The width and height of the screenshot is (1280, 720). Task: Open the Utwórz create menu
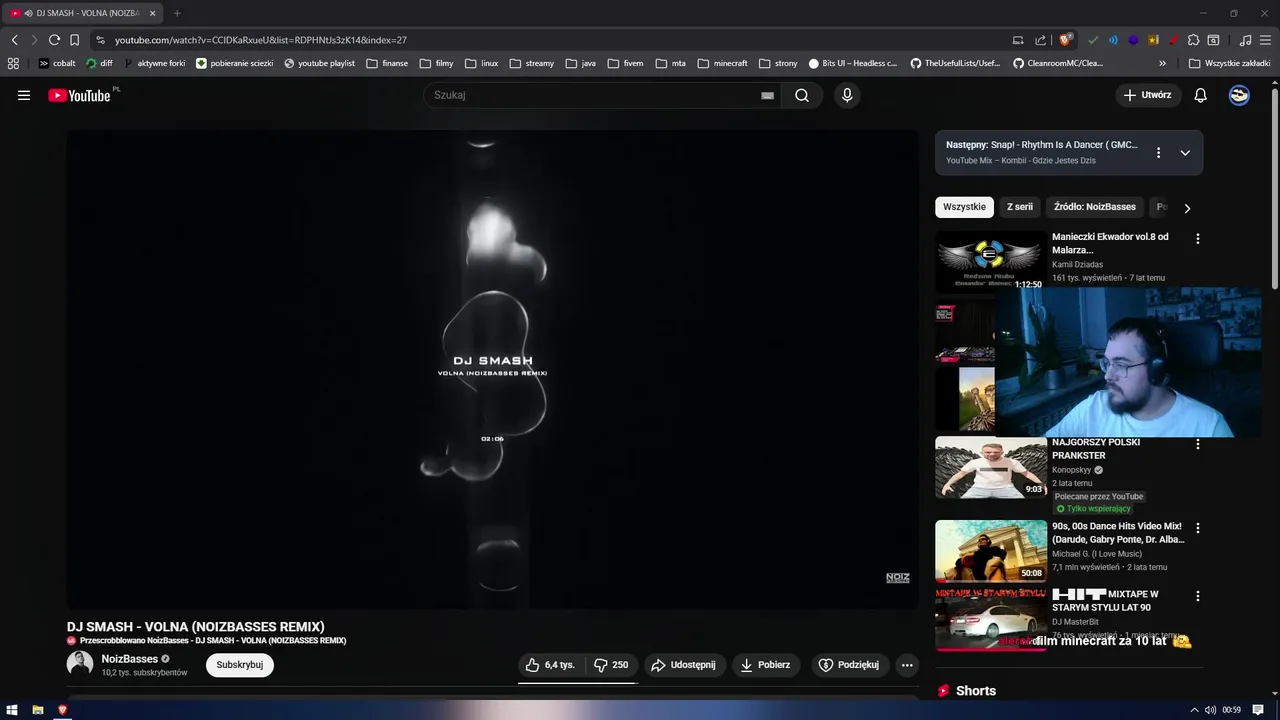click(x=1148, y=95)
